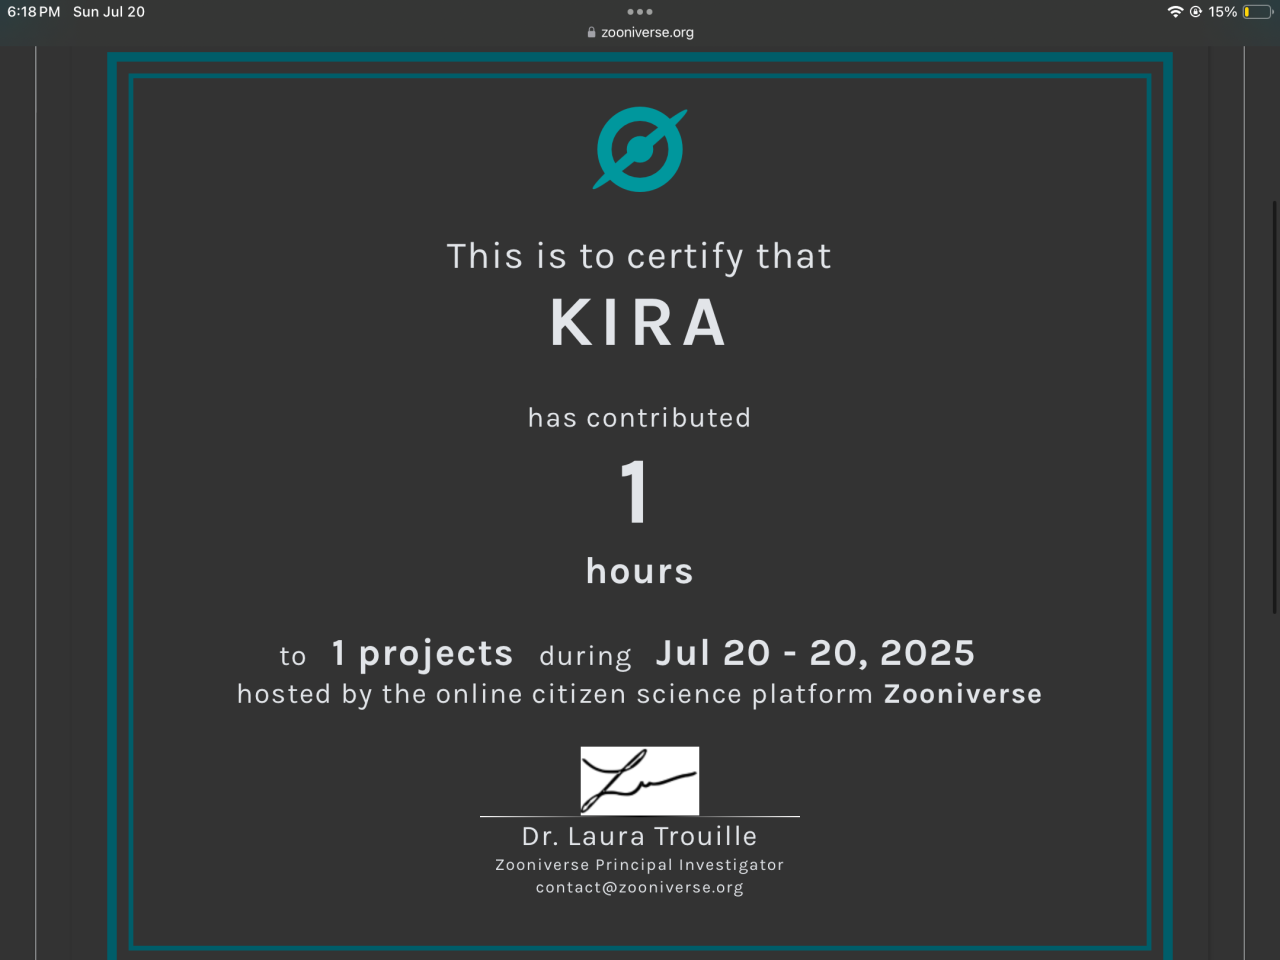Click the name KIRA on the certificate
This screenshot has height=960, width=1280.
(639, 323)
